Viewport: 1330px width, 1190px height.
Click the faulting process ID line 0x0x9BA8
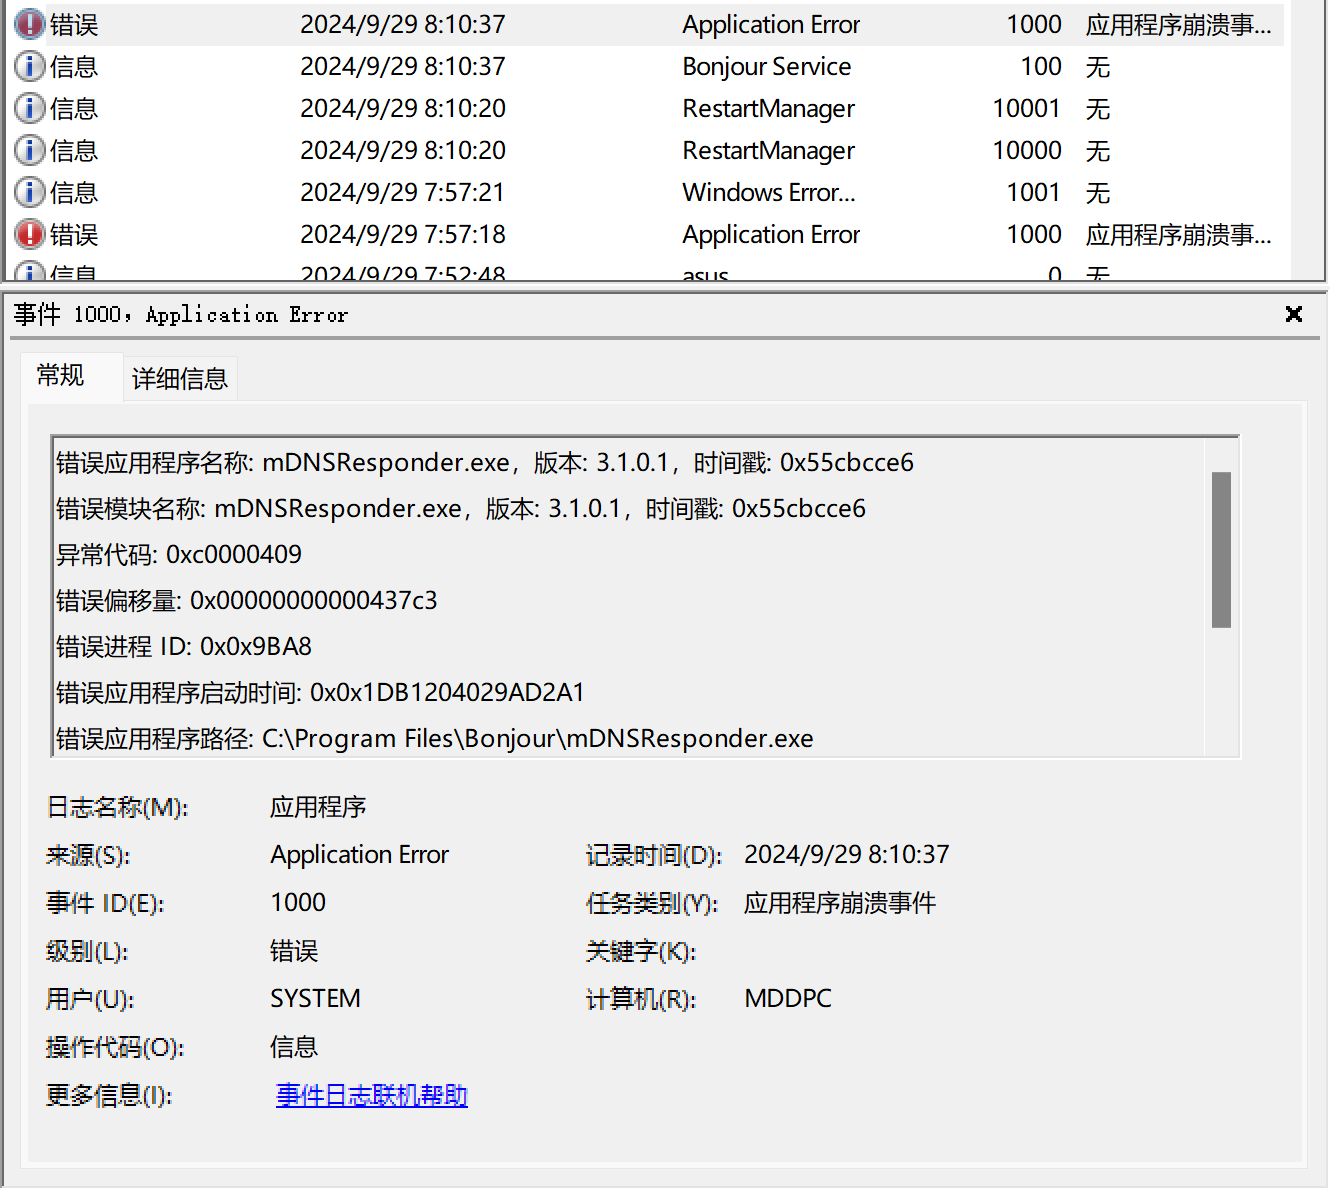tap(184, 646)
